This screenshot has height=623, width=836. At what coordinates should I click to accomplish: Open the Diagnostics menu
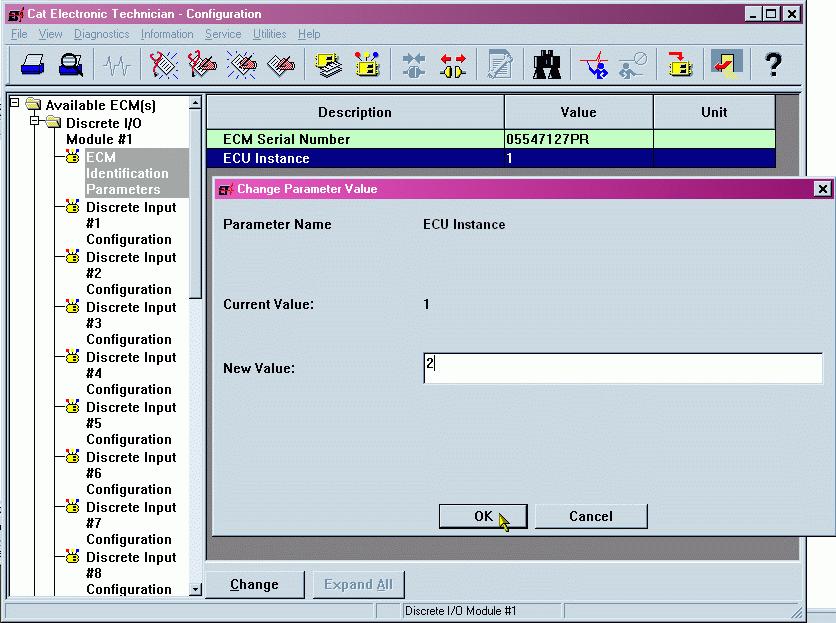102,34
